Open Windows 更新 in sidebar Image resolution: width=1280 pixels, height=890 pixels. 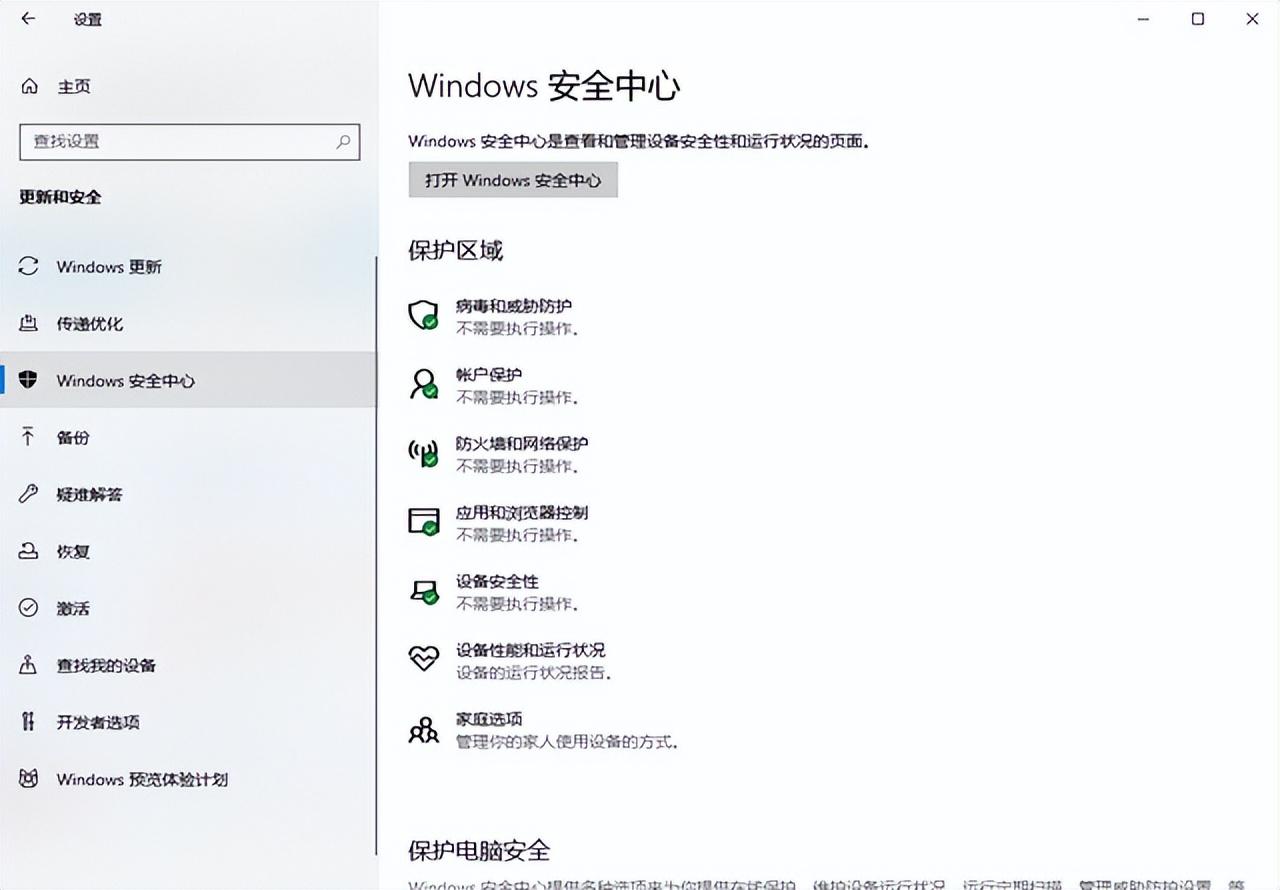click(x=188, y=266)
